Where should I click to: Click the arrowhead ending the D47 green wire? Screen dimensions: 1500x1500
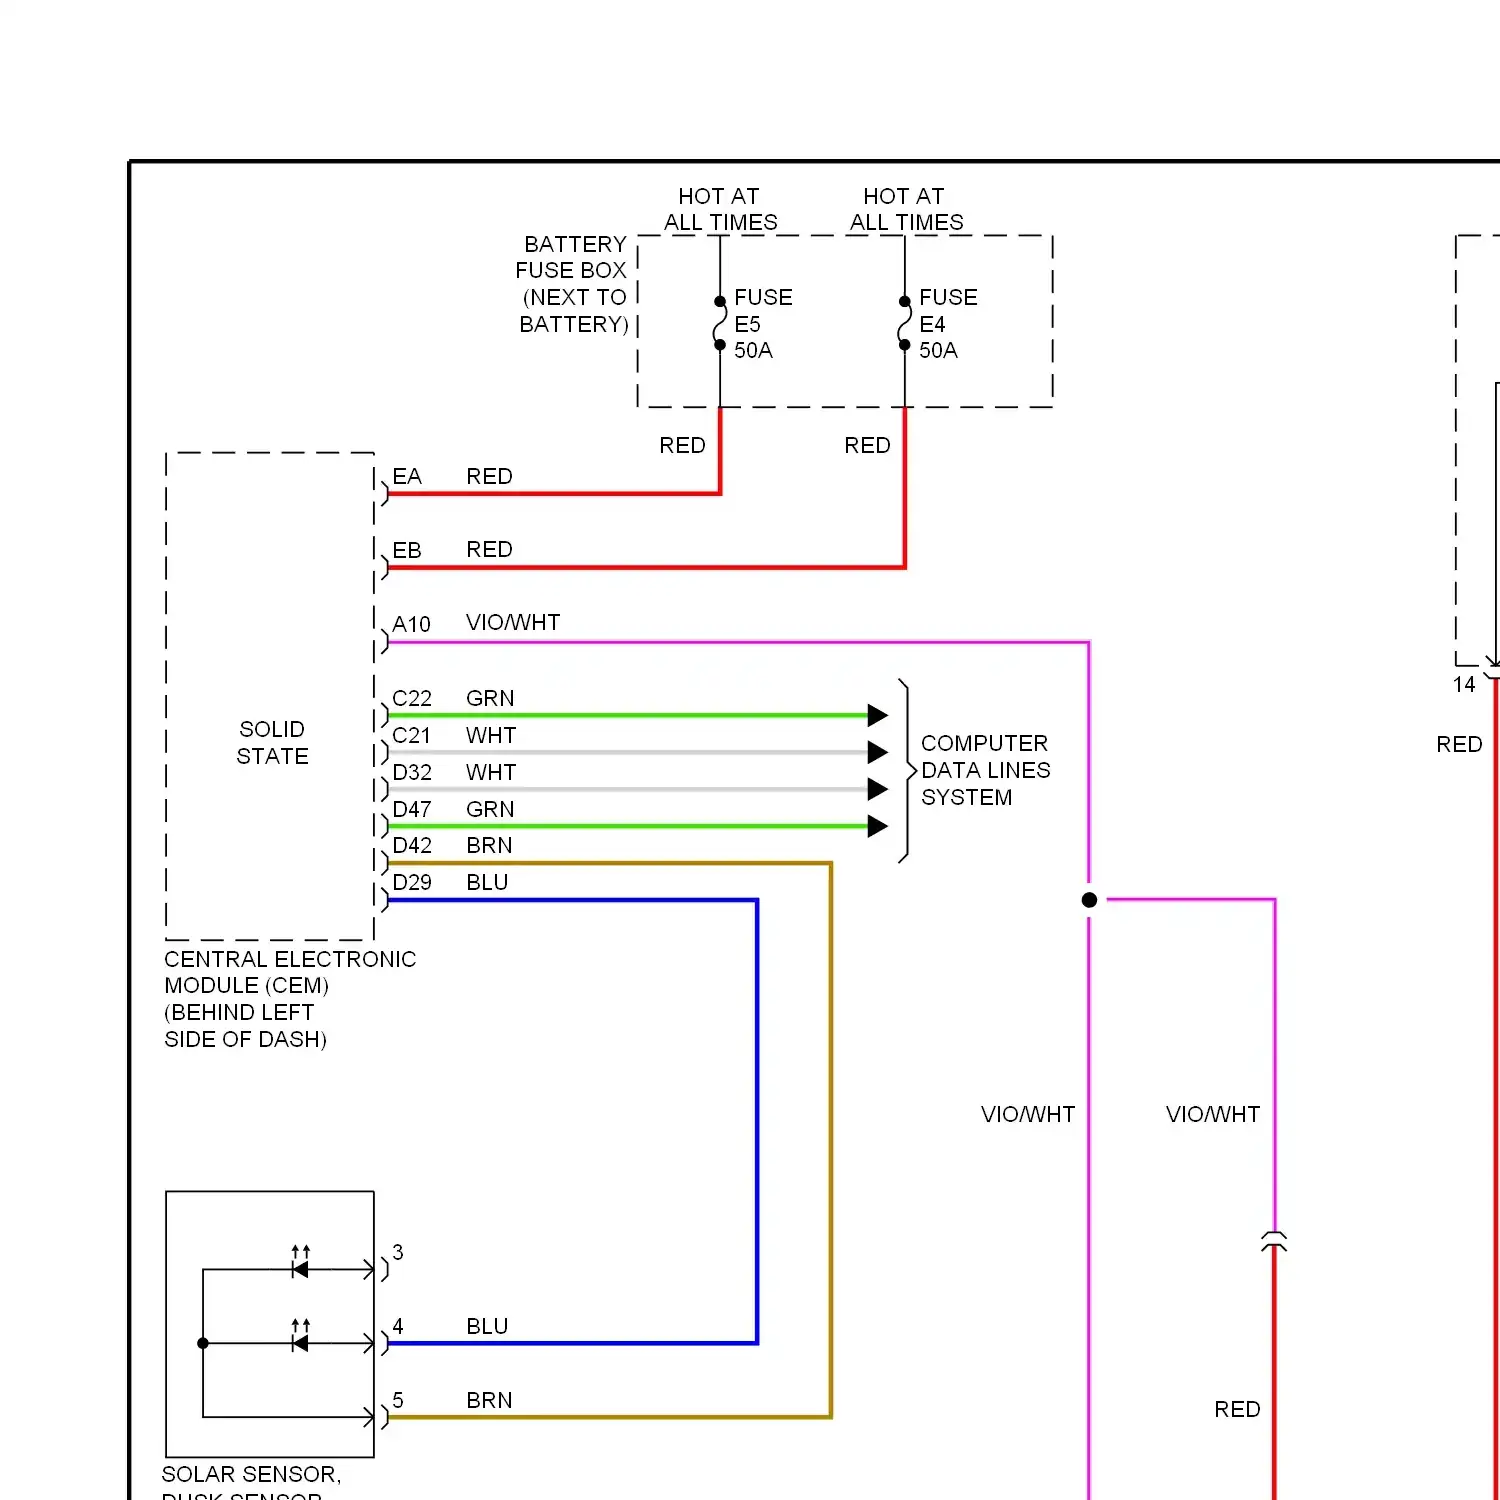click(x=878, y=826)
